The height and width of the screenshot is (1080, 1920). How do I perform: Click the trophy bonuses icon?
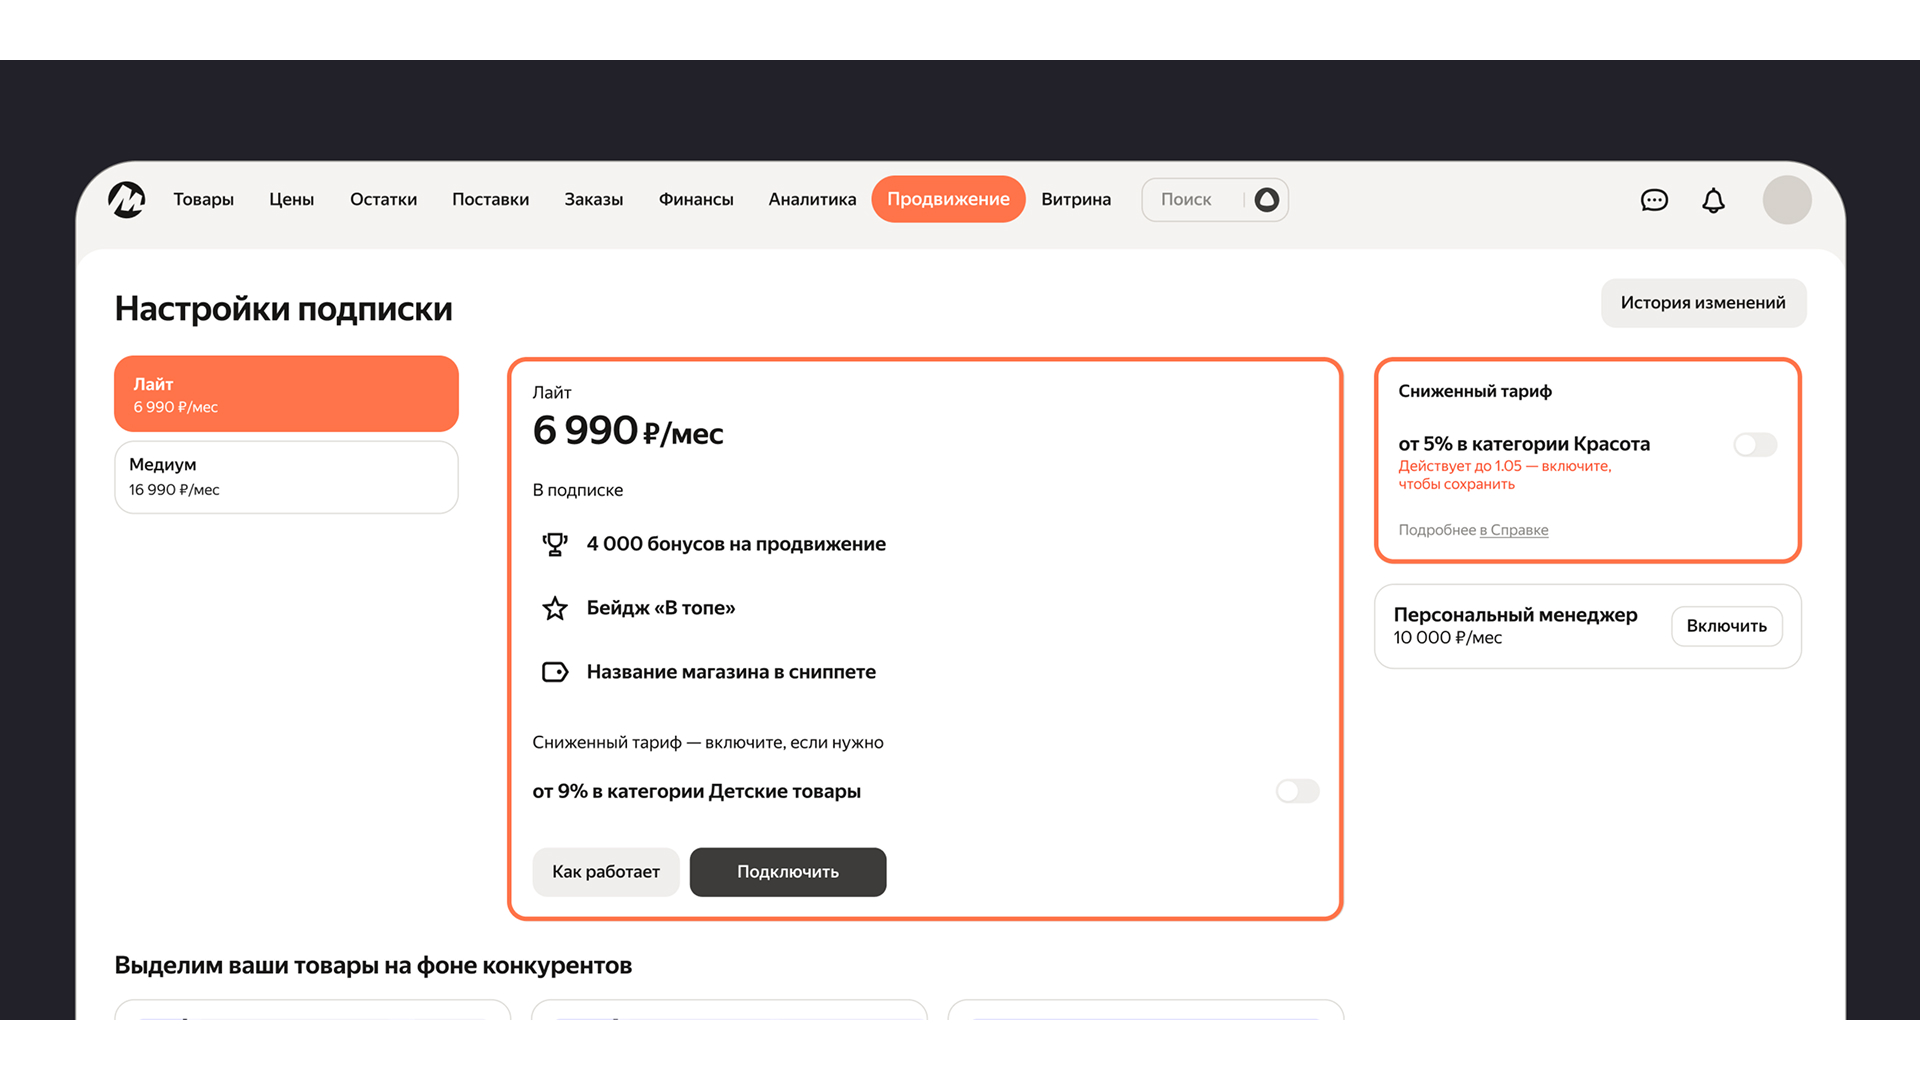[555, 544]
